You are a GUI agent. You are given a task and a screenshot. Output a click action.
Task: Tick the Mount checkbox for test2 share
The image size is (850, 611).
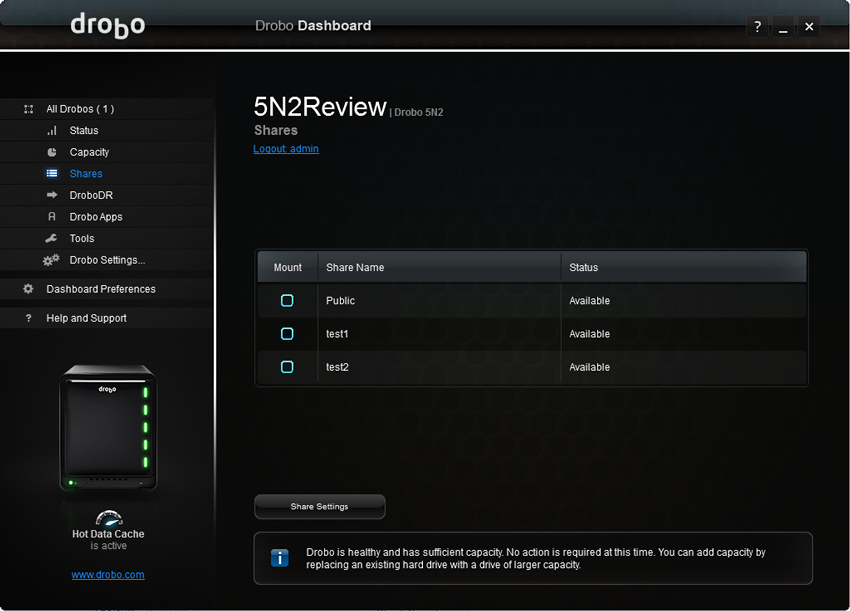click(287, 367)
